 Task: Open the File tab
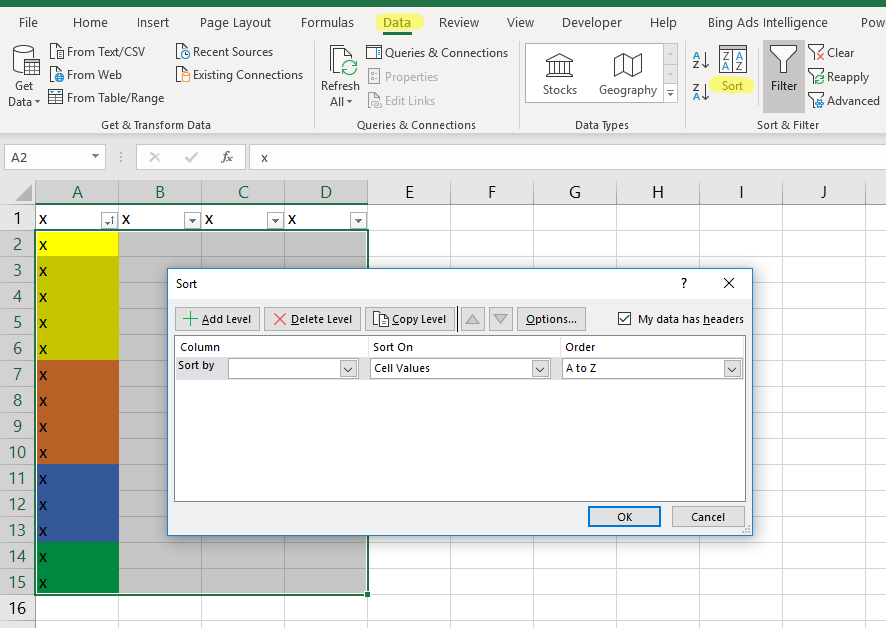[x=28, y=23]
